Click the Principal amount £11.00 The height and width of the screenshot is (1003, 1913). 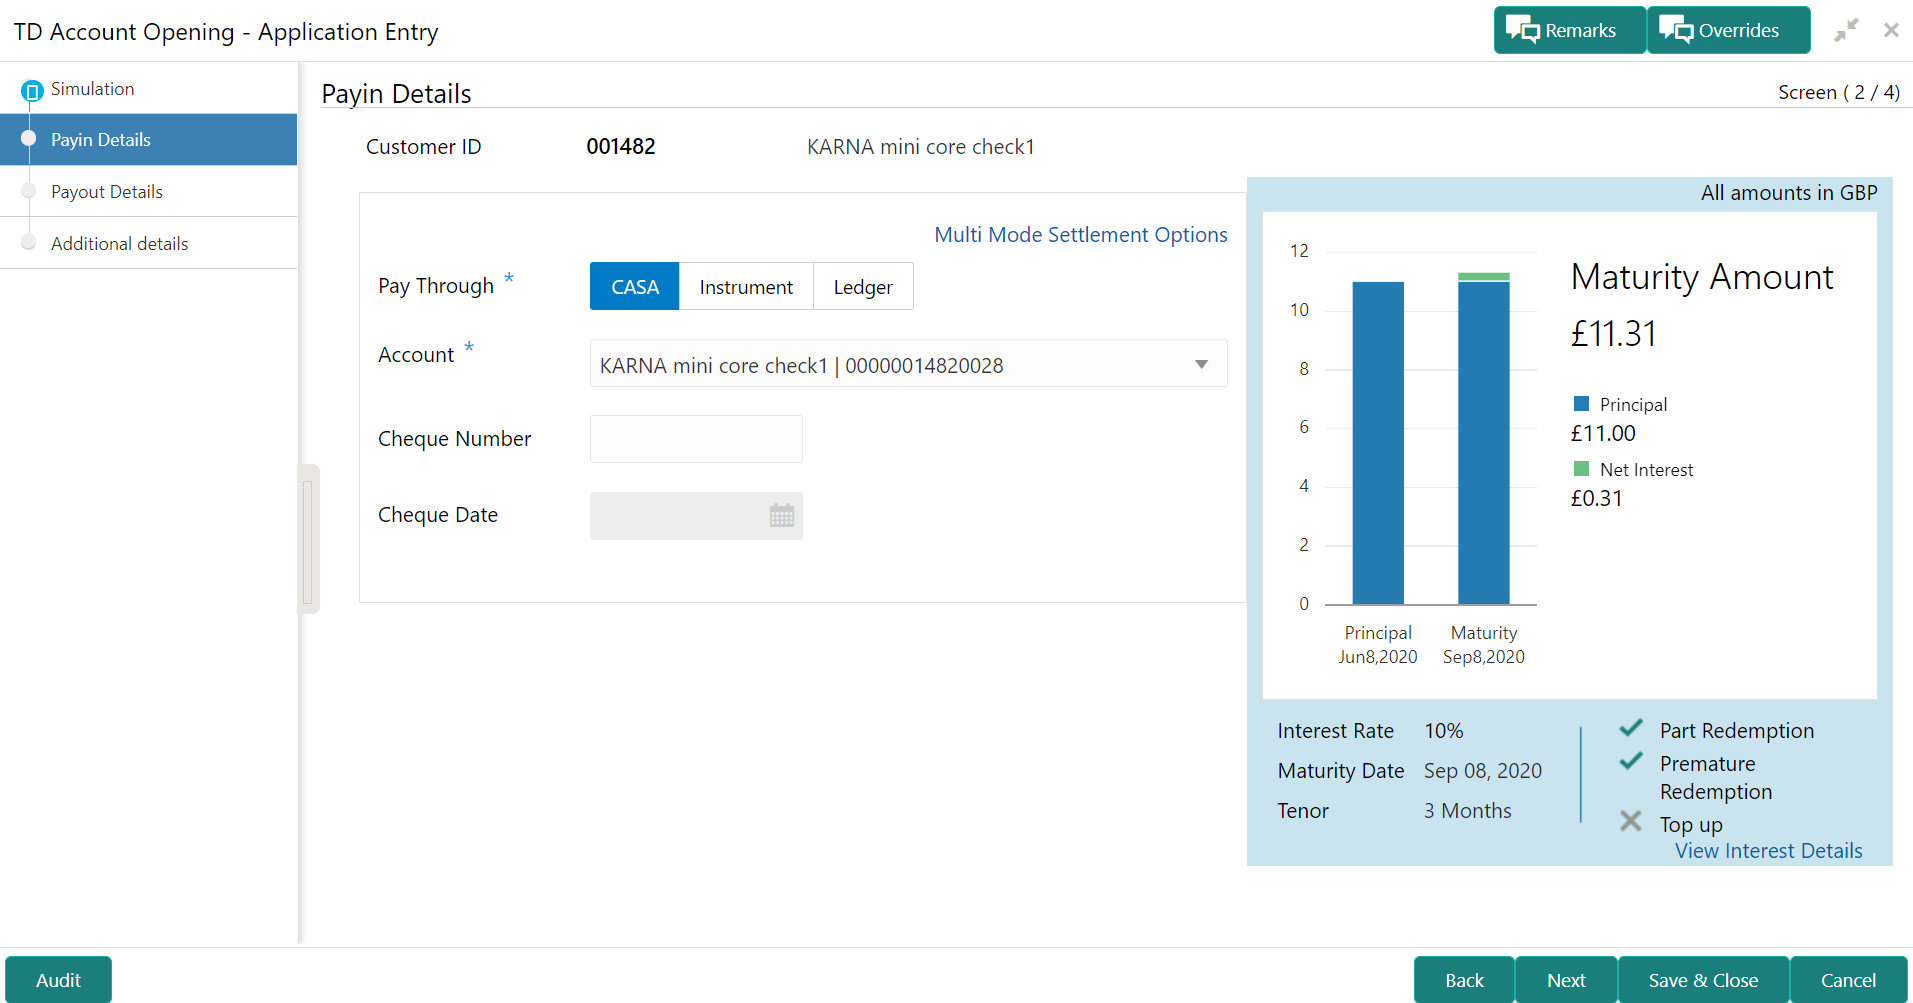click(x=1603, y=434)
